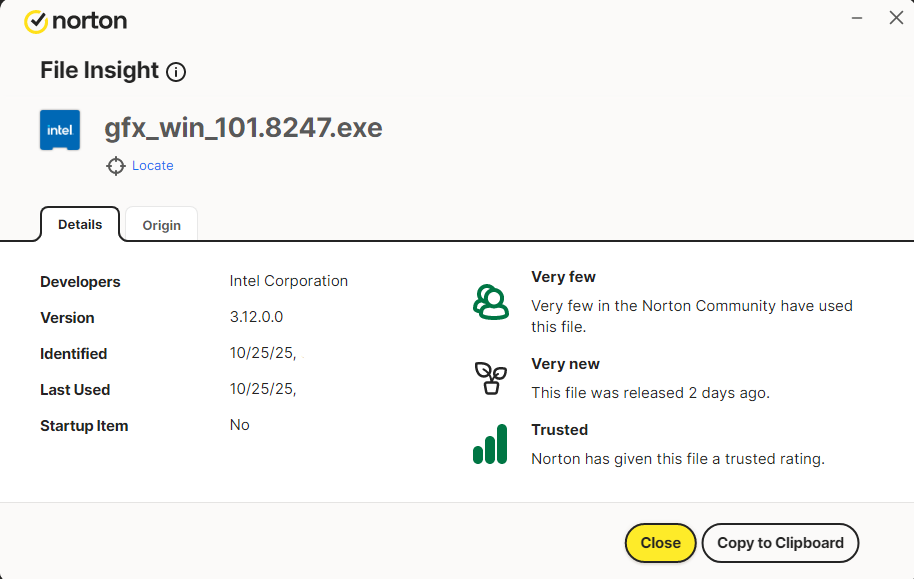Click the Norton Community users icon
The width and height of the screenshot is (914, 579).
[x=490, y=301]
